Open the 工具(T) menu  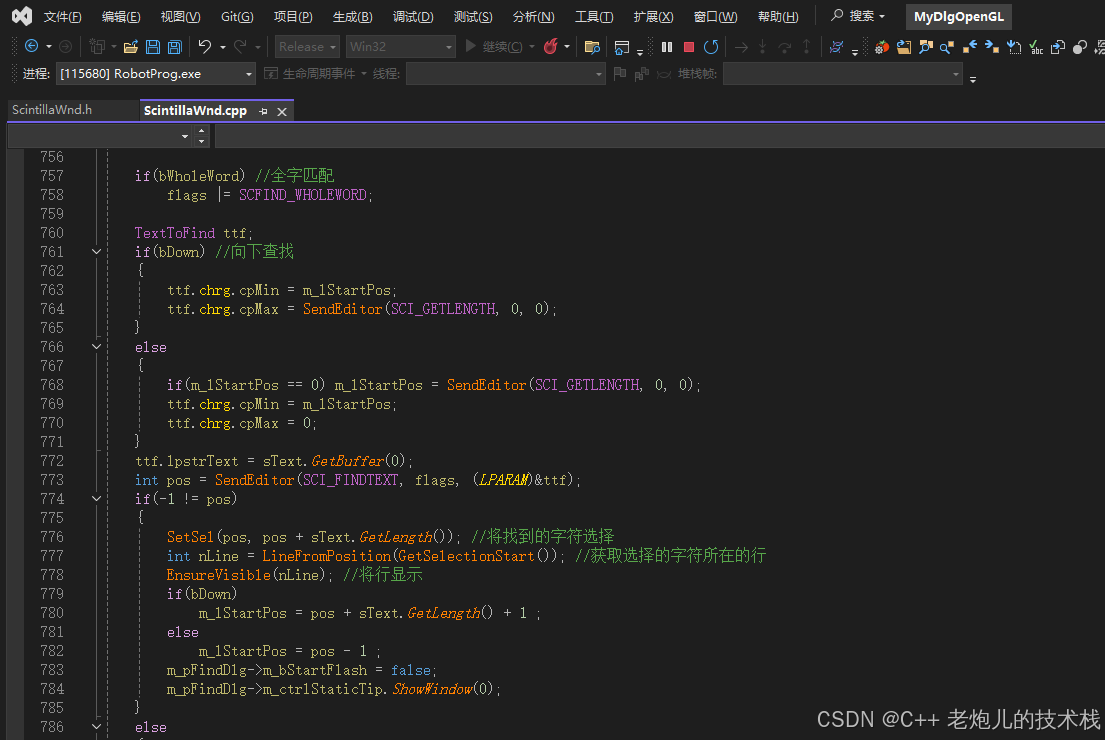[593, 16]
